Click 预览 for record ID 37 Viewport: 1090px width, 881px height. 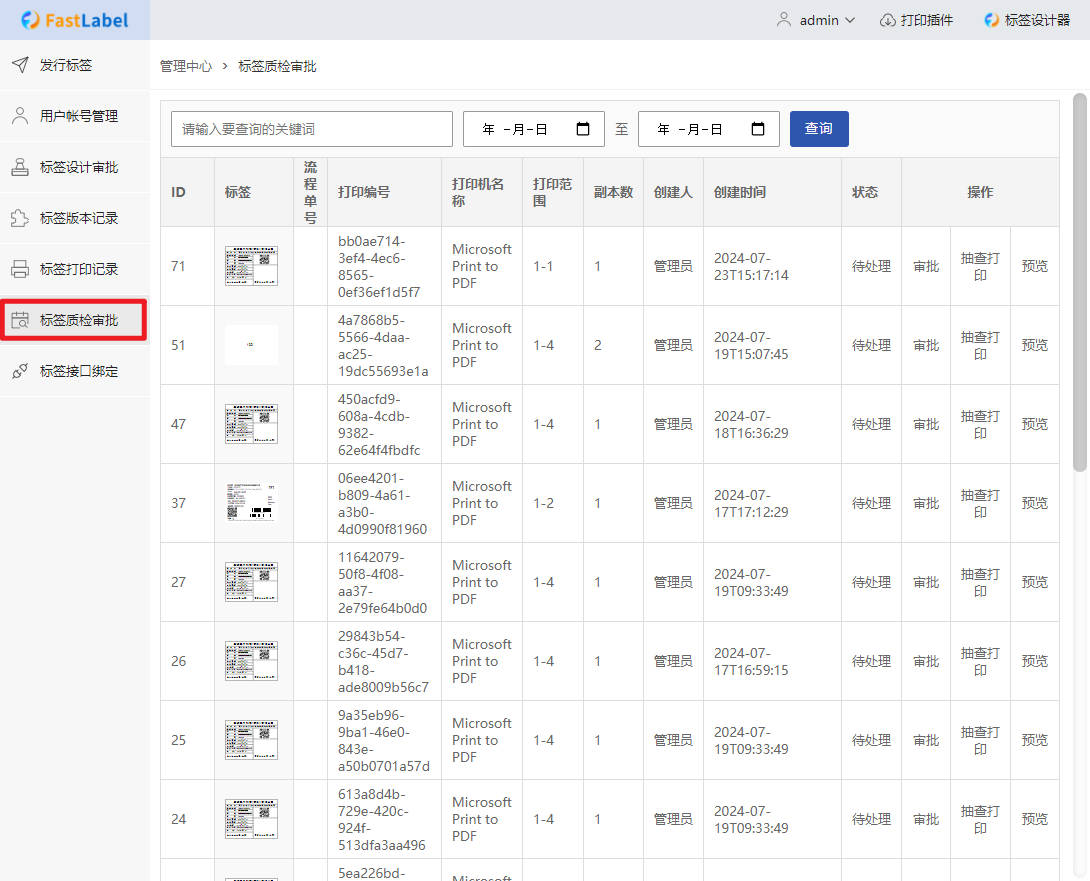click(1034, 503)
